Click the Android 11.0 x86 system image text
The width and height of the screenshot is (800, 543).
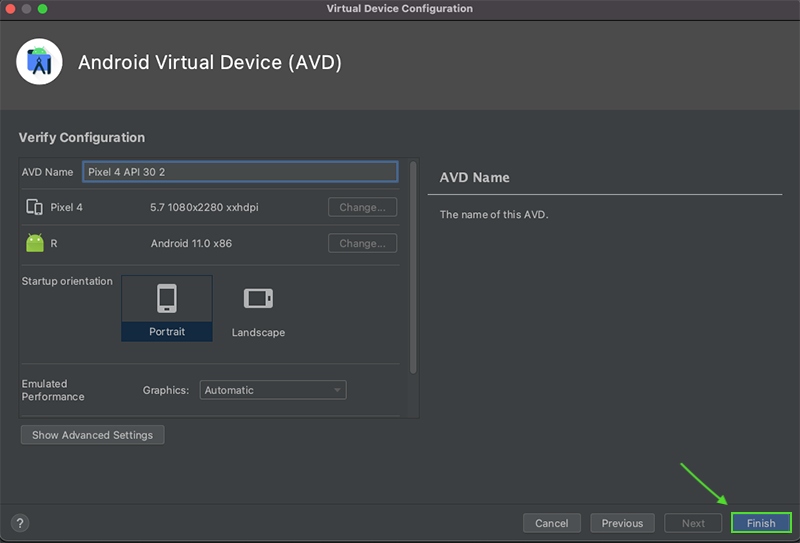191,243
